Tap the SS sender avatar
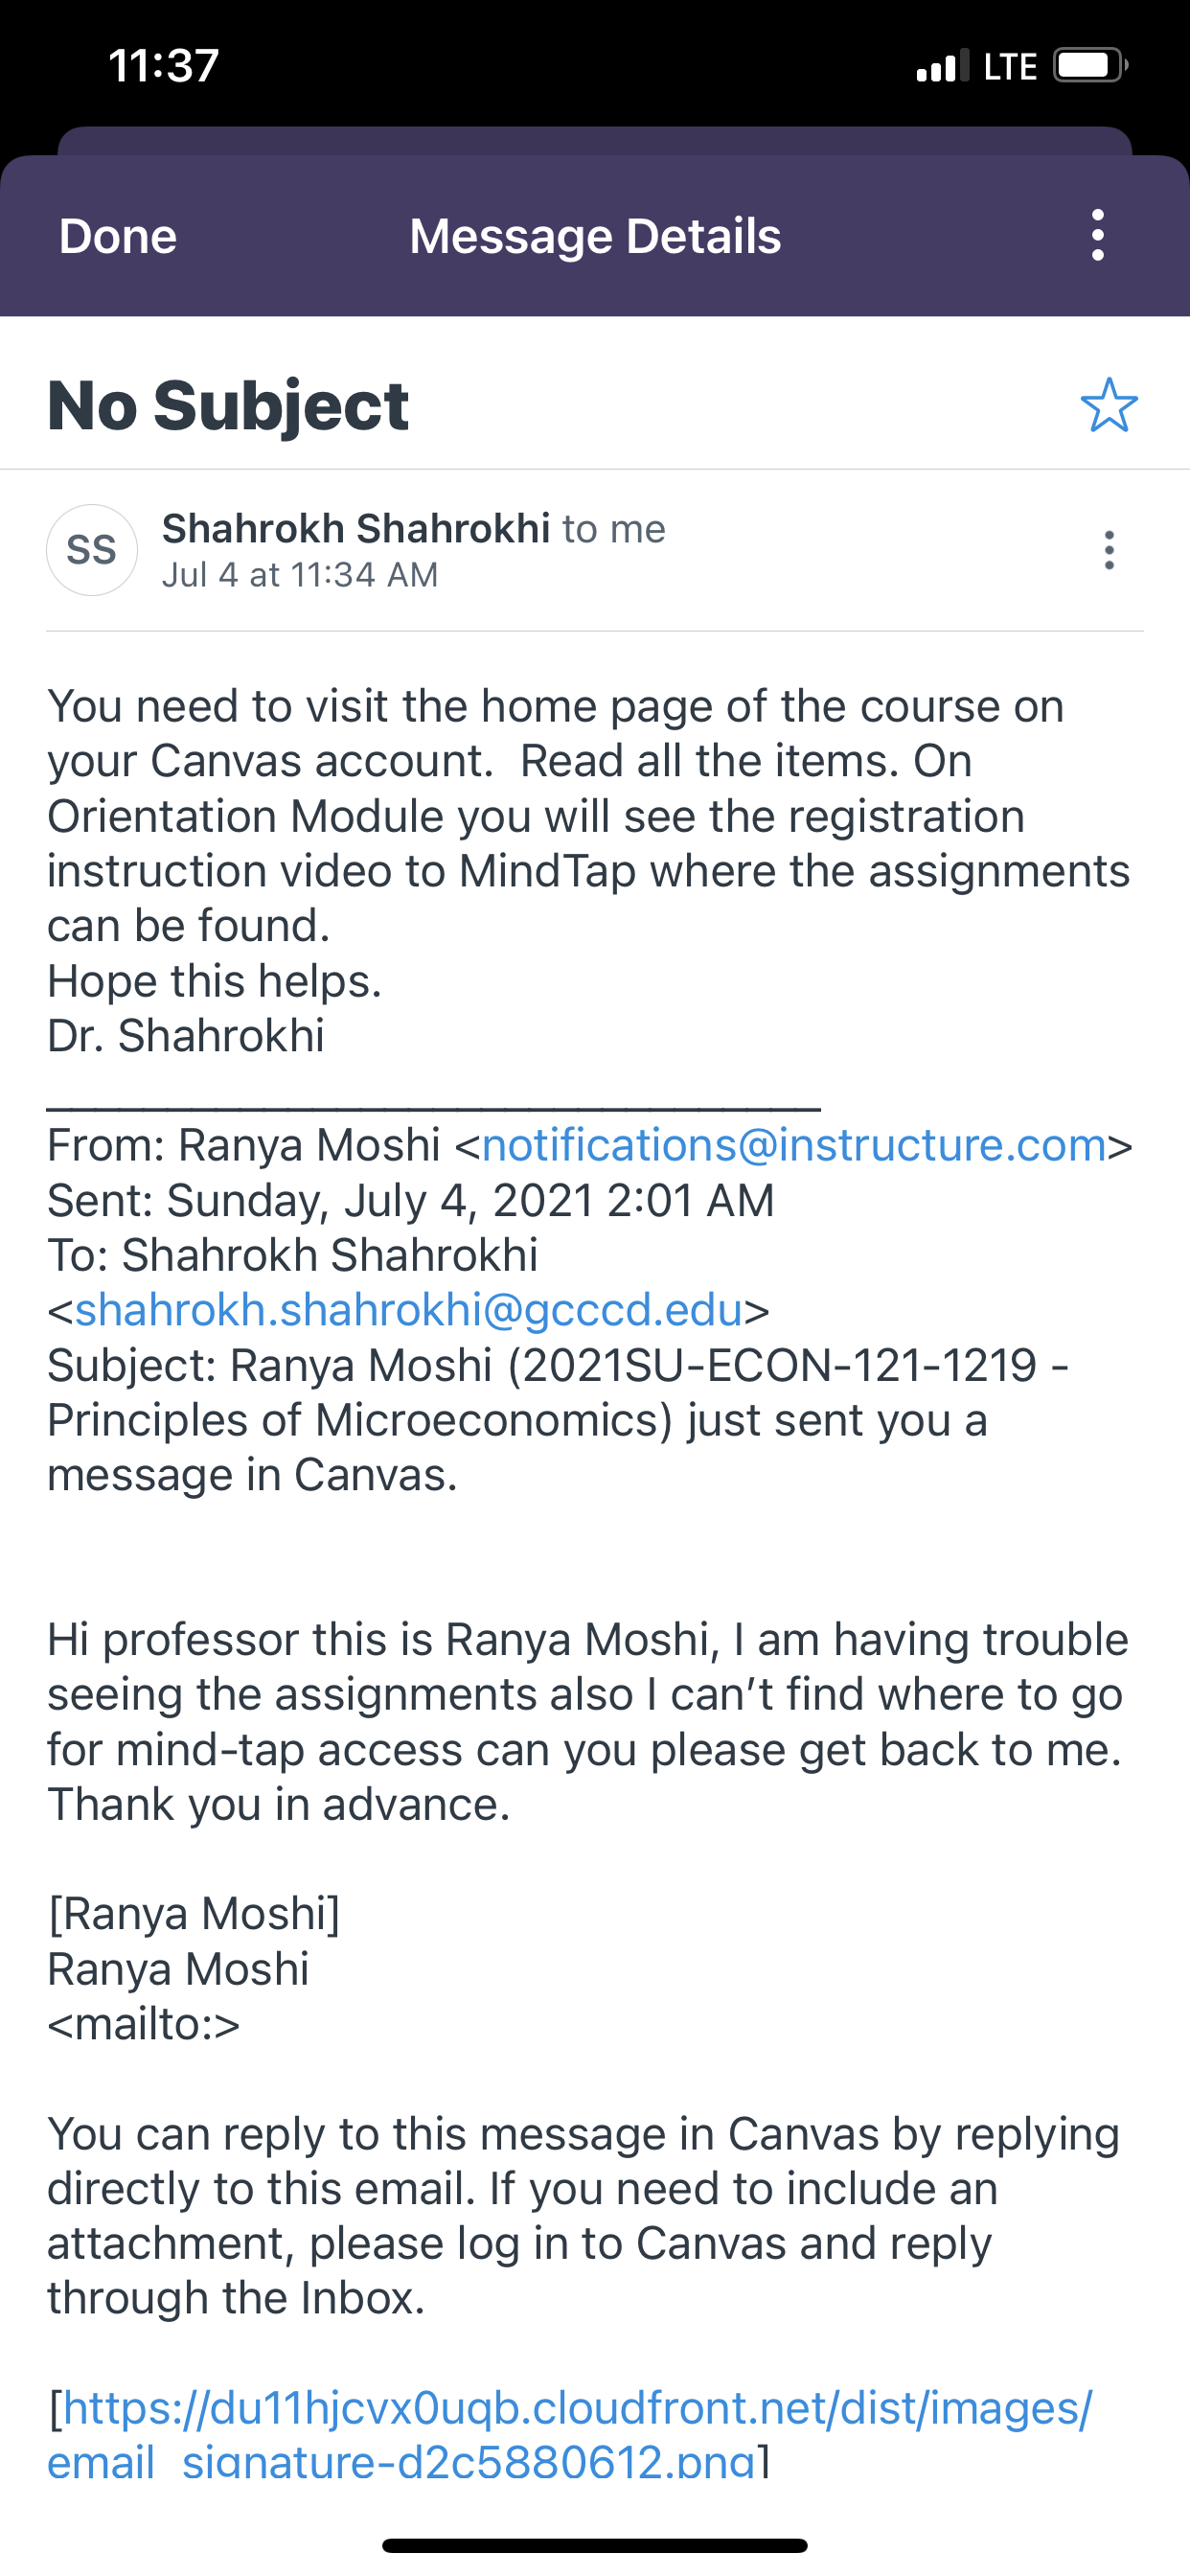The image size is (1190, 2576). [x=92, y=550]
